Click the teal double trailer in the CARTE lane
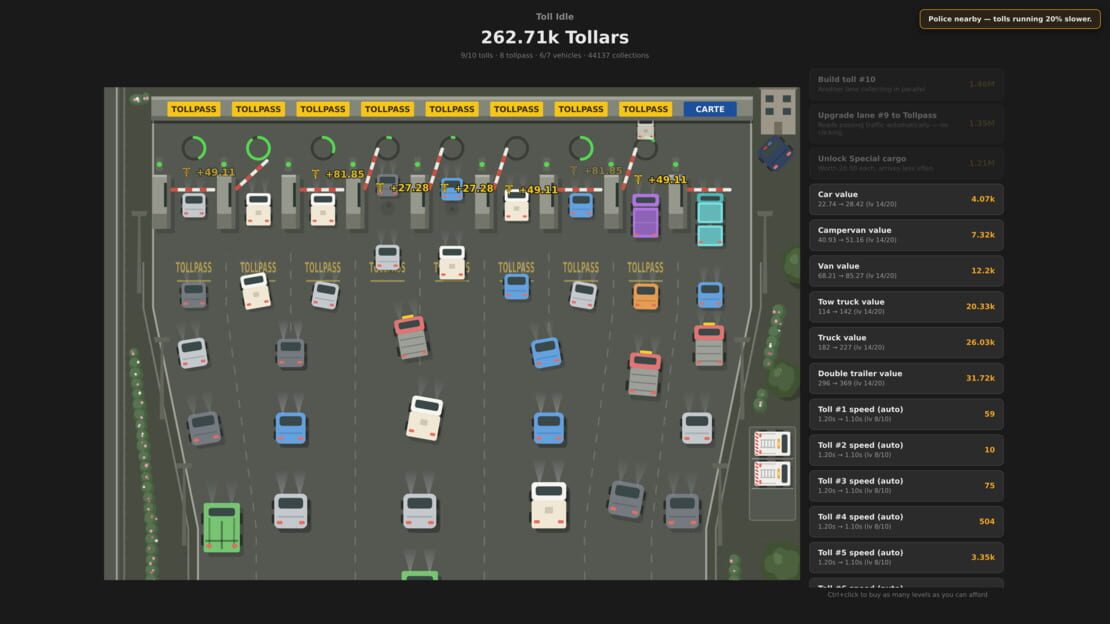 (709, 220)
